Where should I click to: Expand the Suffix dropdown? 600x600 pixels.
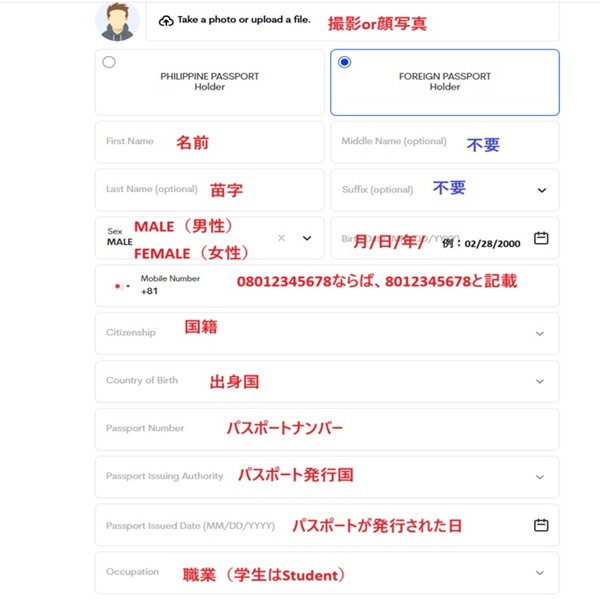click(542, 190)
